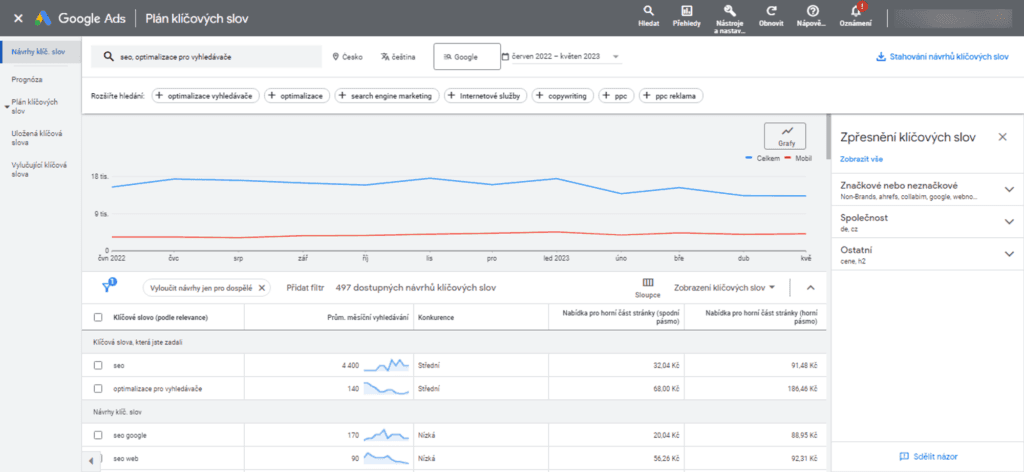1024x472 pixels.
Task: Click Stahování návrhů klíčových slov link
Action: tap(942, 57)
